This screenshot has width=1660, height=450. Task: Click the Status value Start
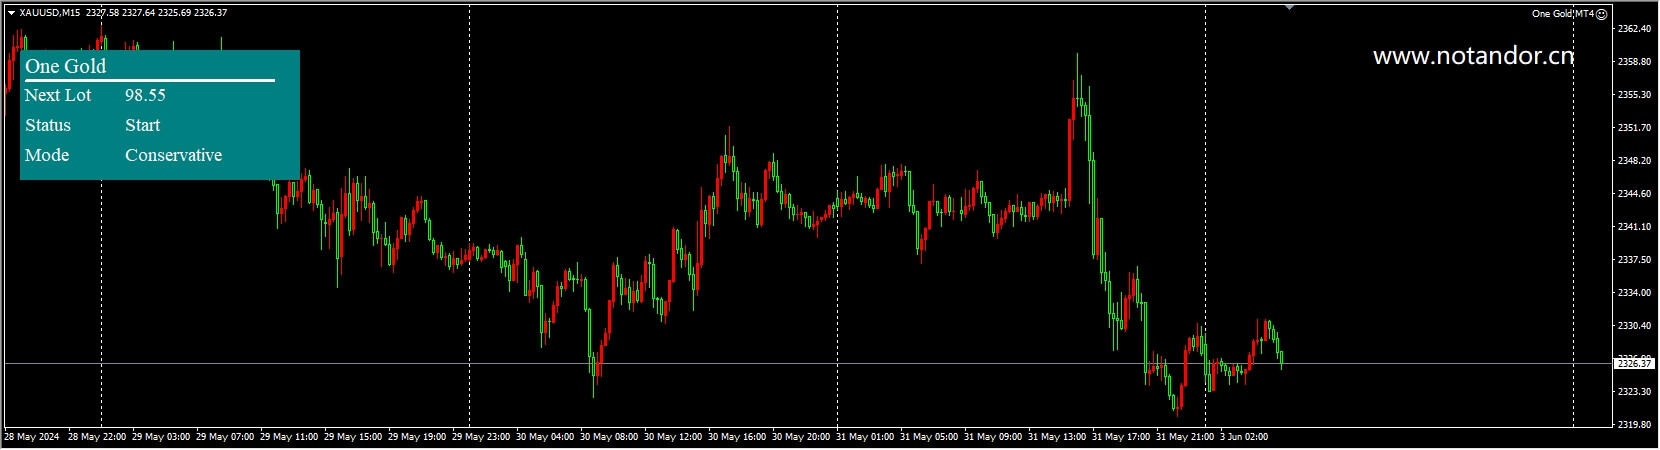click(x=142, y=125)
